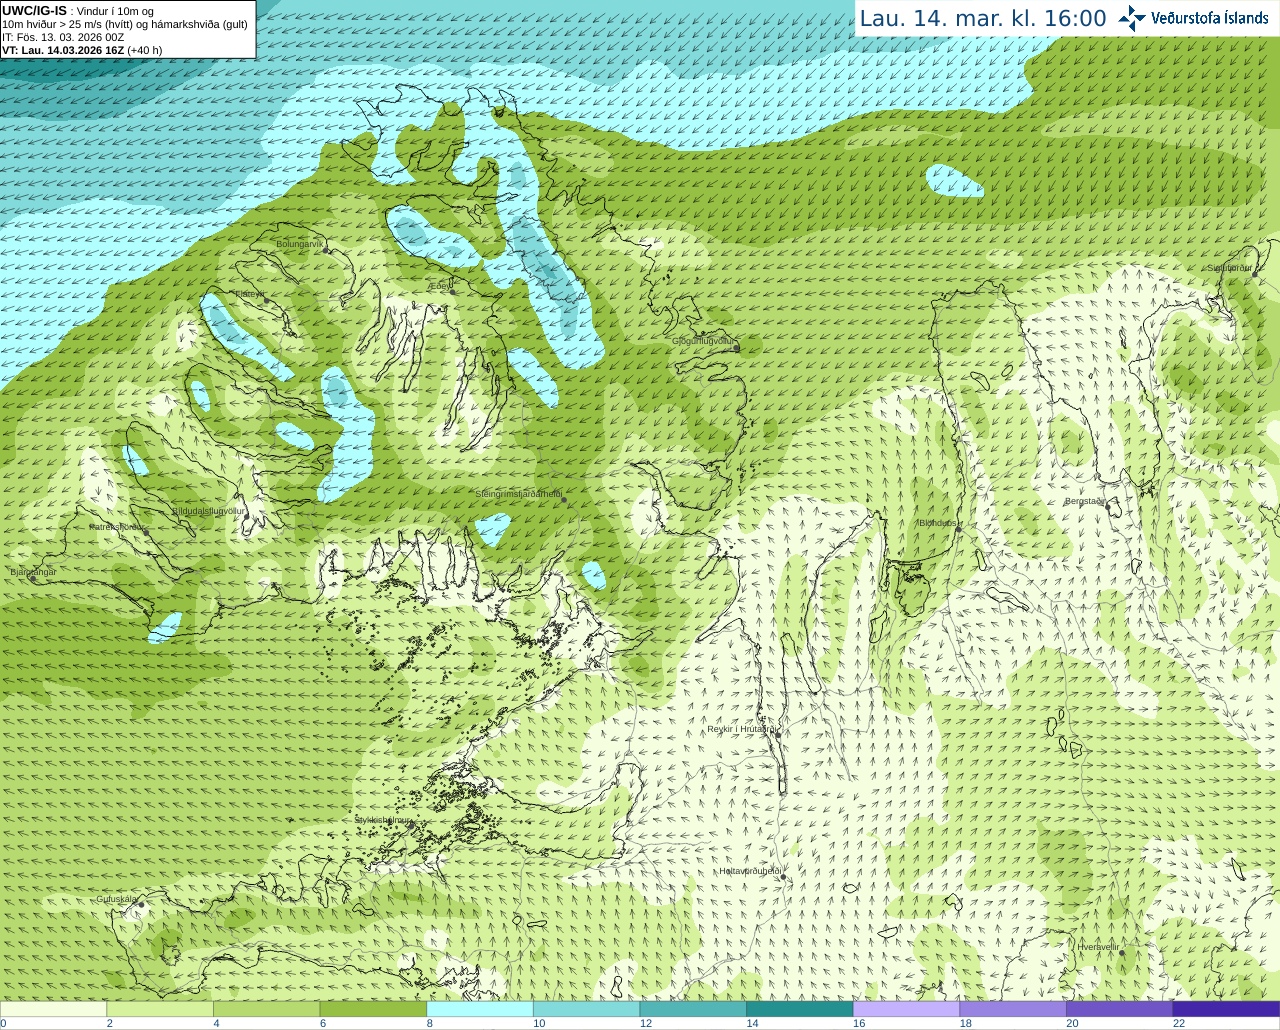Screen dimensions: 1280x1030
Task: Click the Veðurstofa Íslands name text
Action: pos(1210,18)
